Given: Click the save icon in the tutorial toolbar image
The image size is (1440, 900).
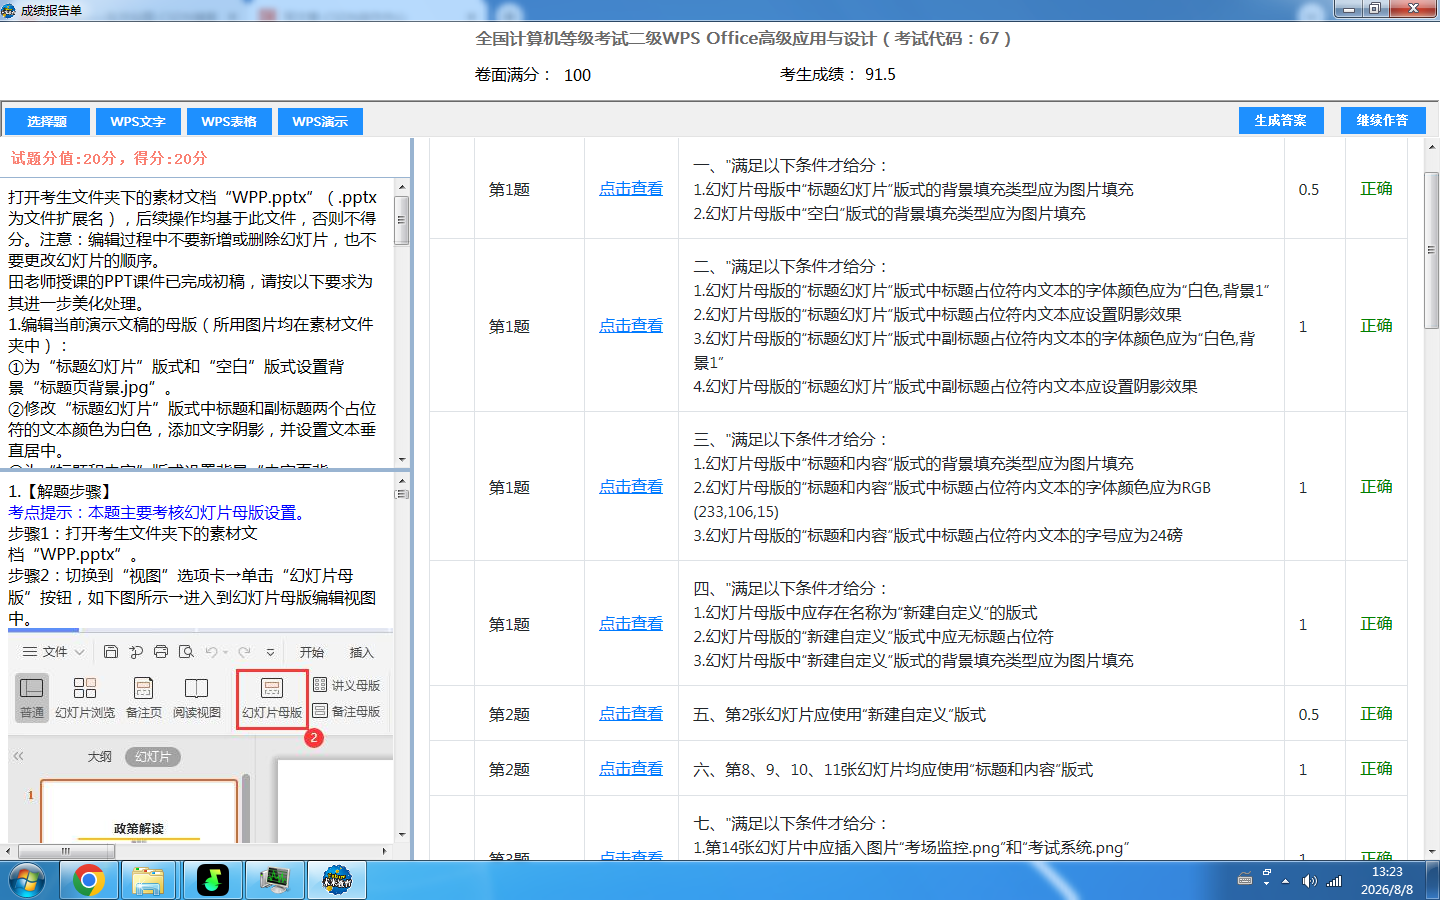Looking at the screenshot, I should 111,652.
